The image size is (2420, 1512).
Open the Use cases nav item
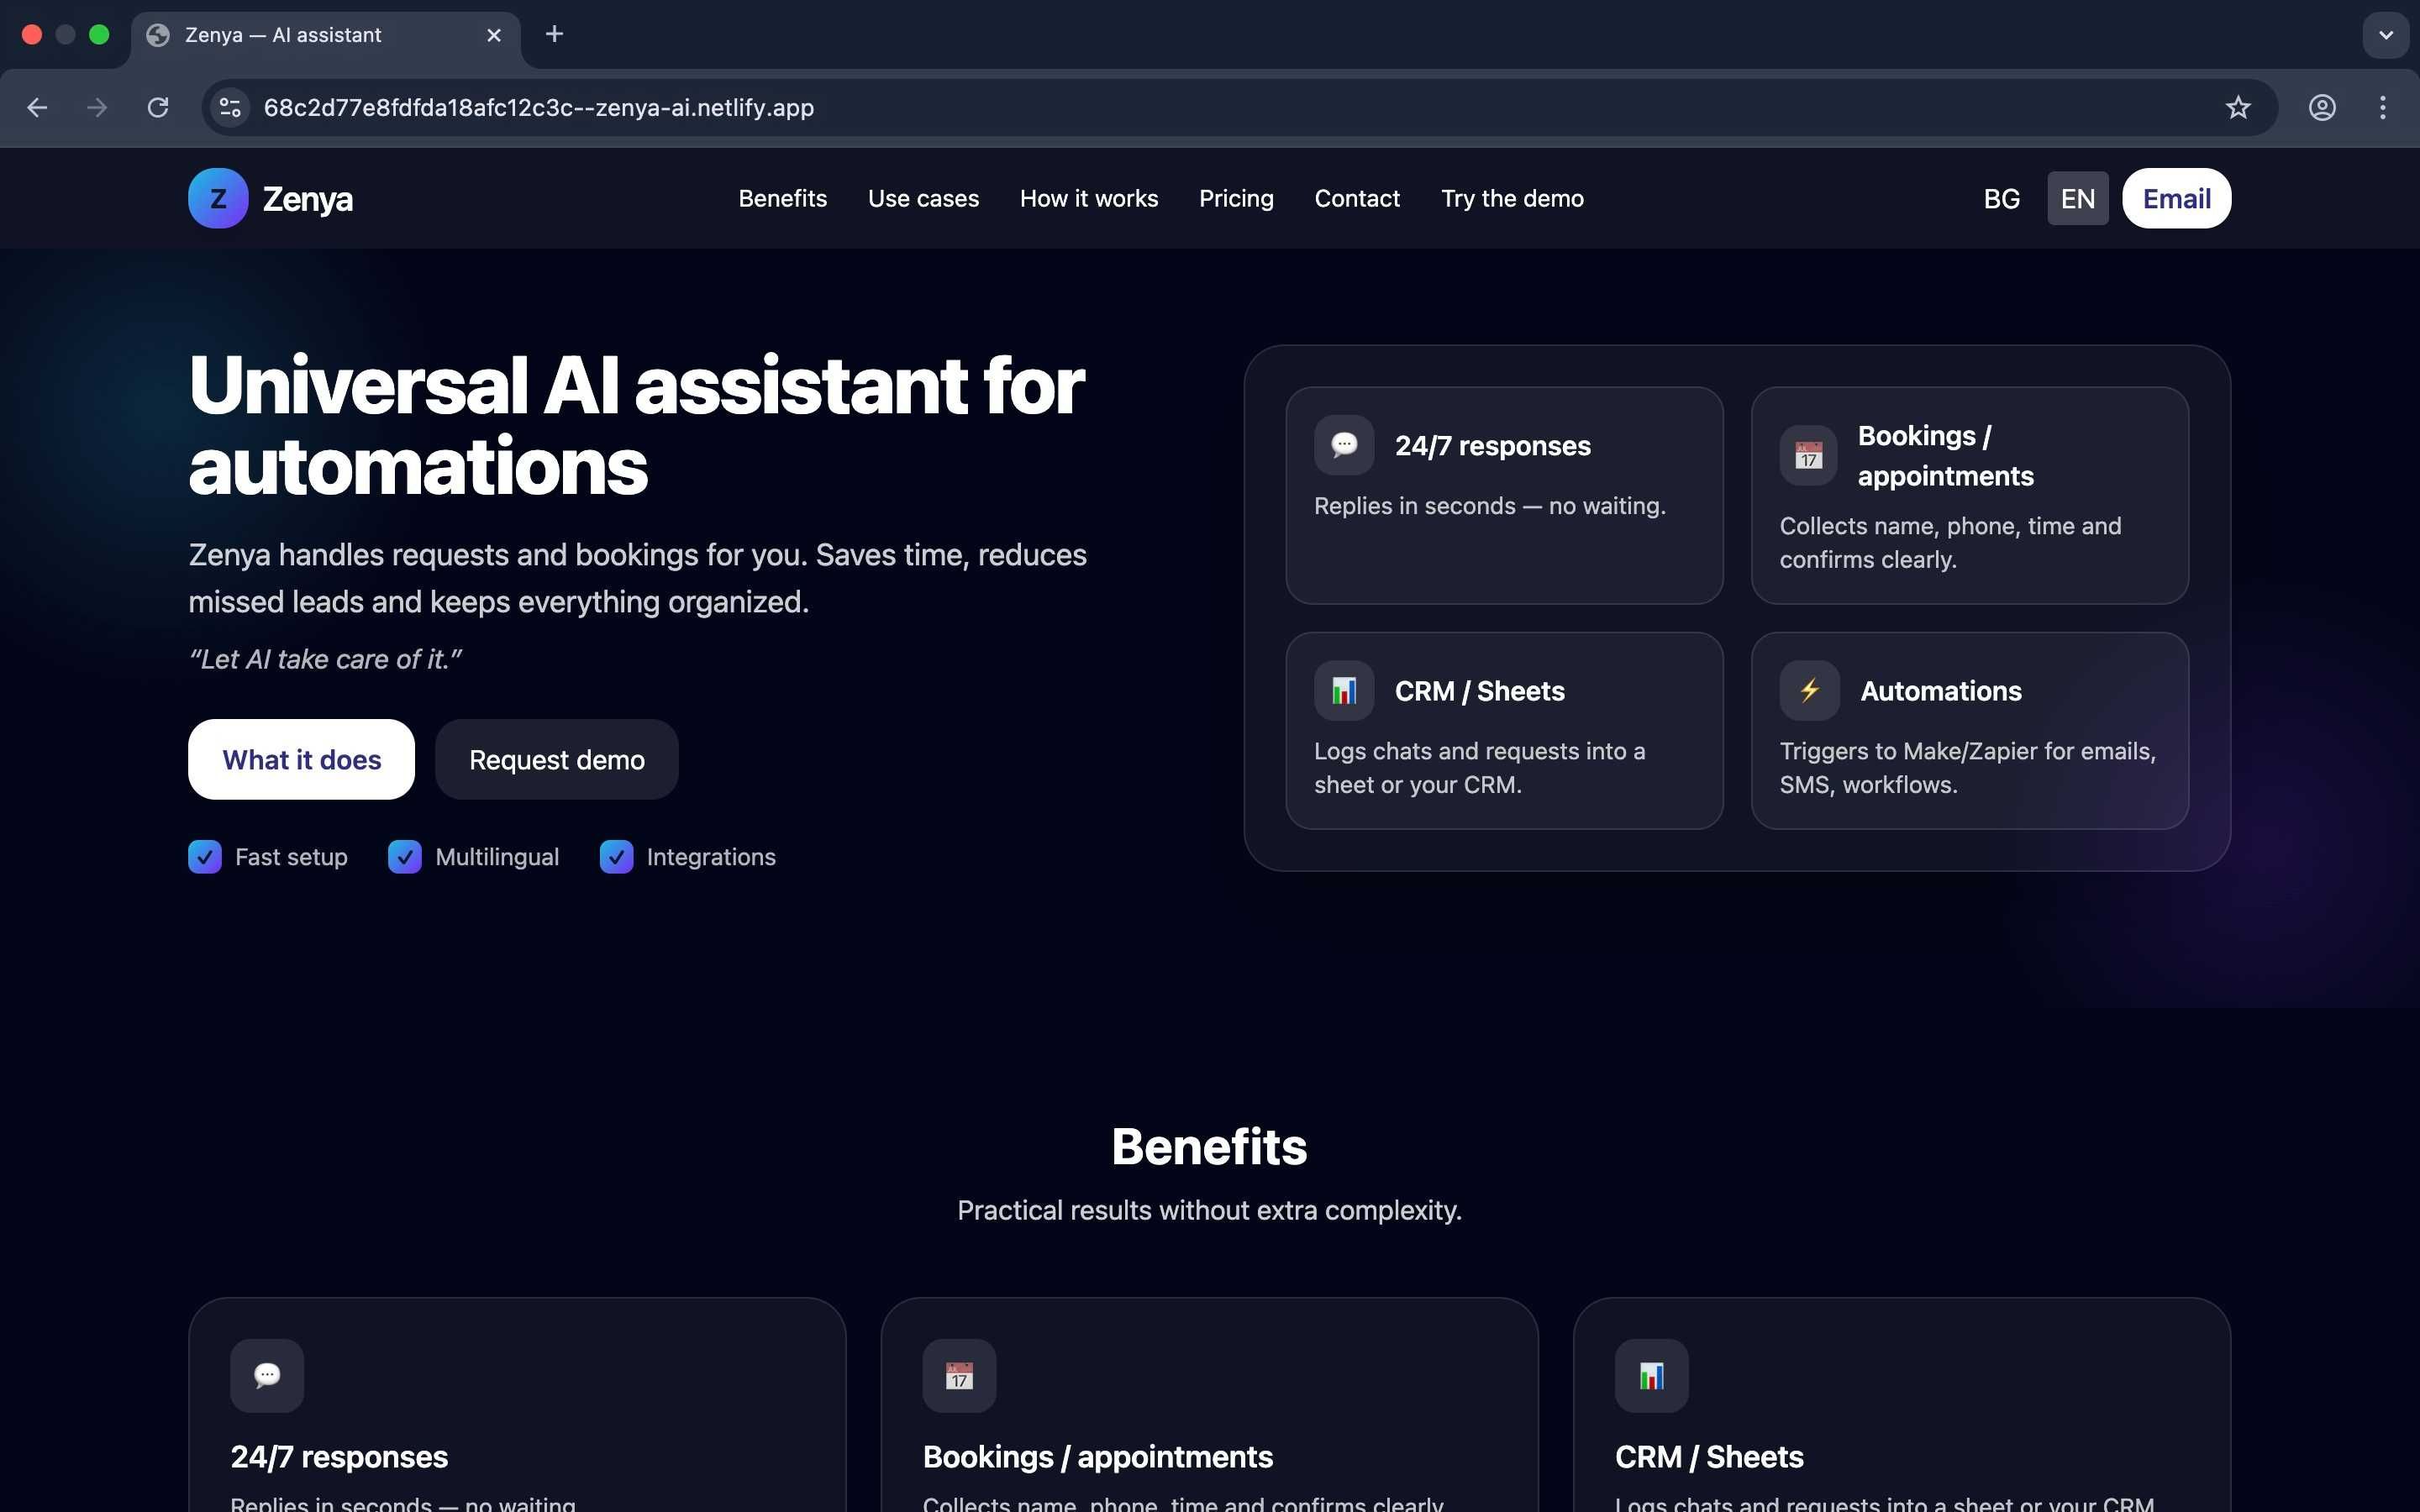(x=923, y=198)
